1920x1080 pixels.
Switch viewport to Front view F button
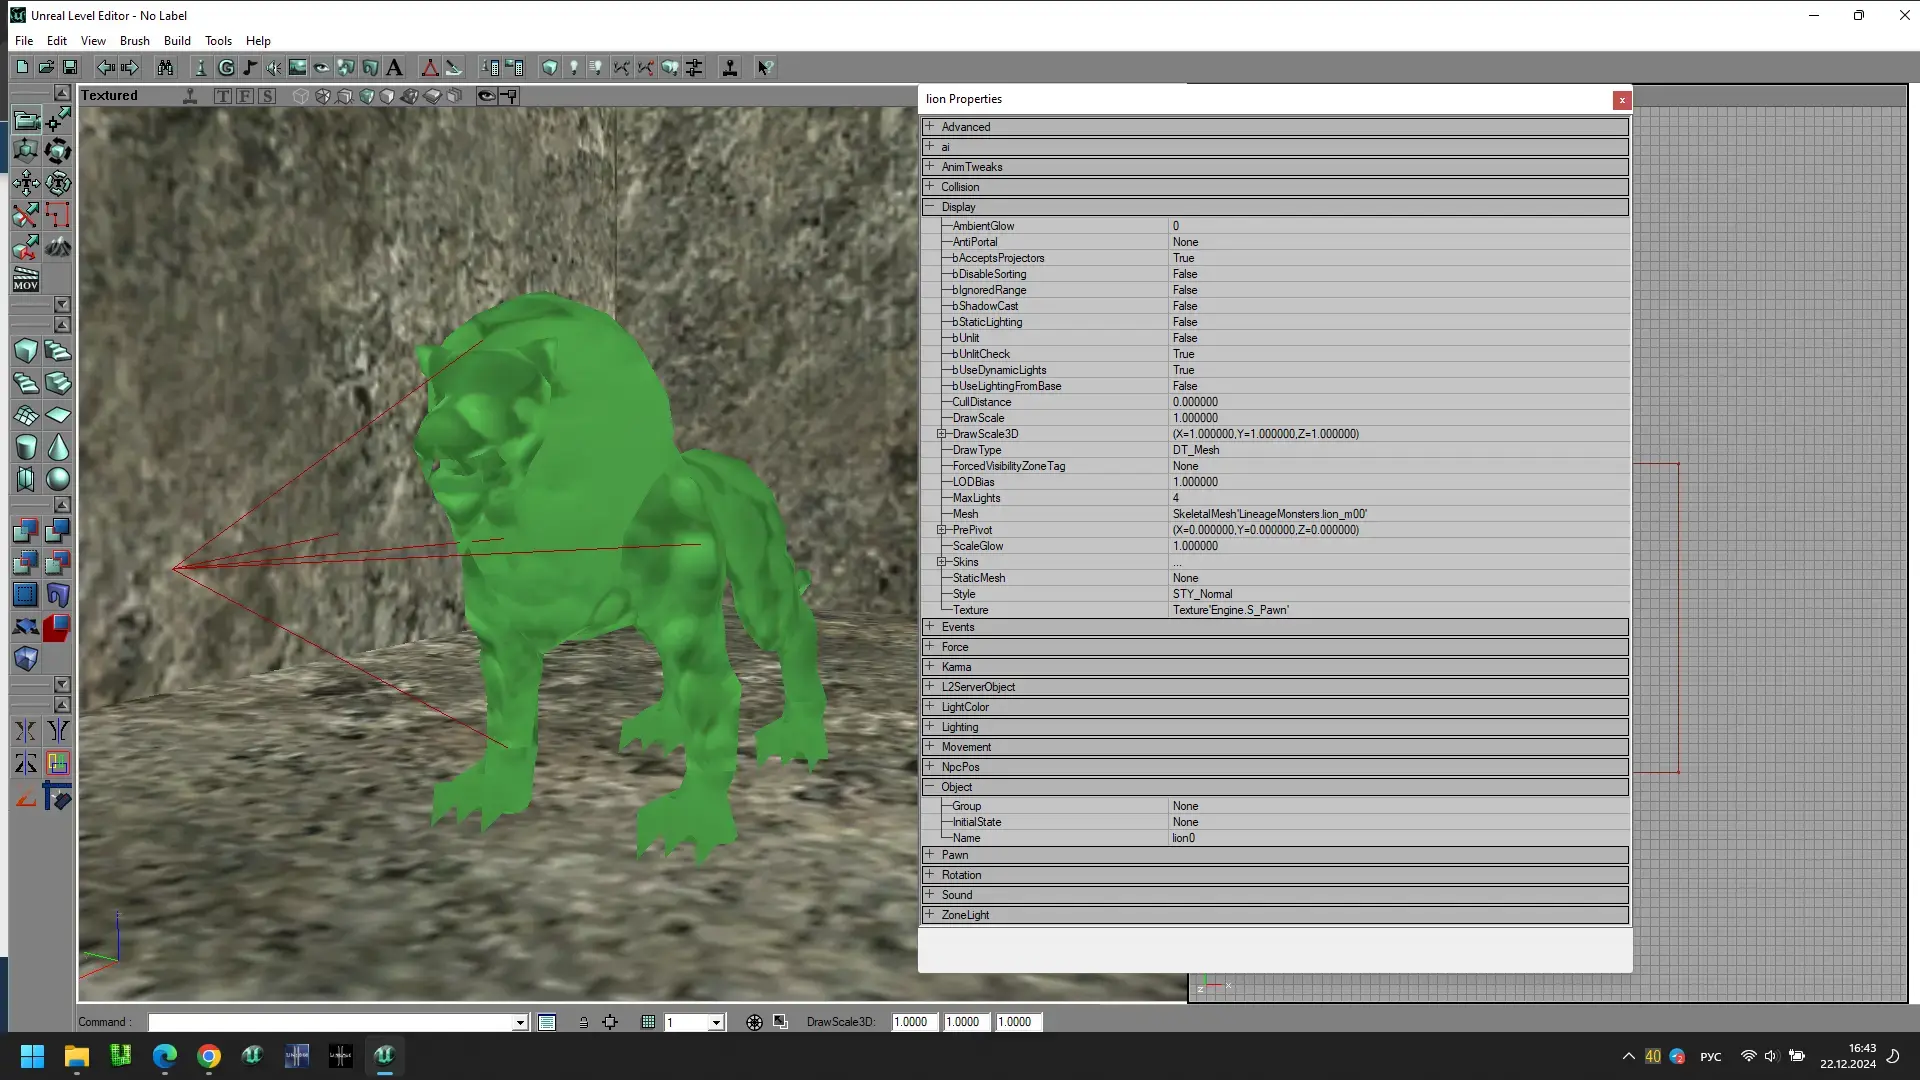(245, 96)
